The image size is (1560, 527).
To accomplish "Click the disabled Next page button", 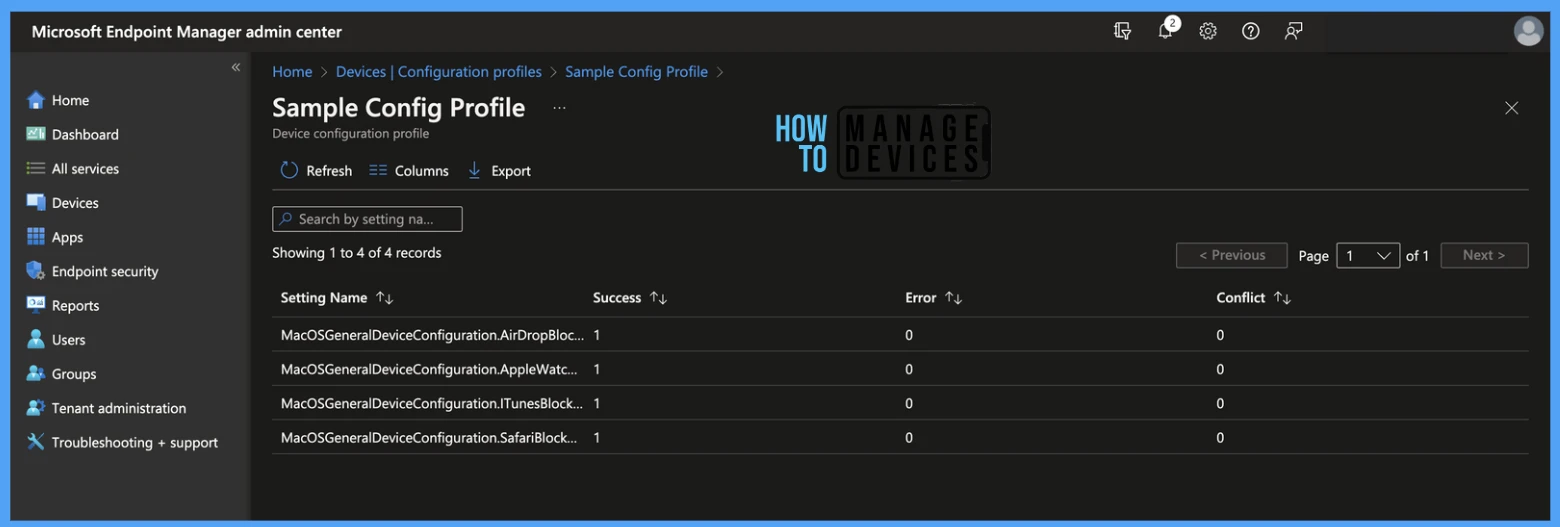I will click(x=1484, y=255).
